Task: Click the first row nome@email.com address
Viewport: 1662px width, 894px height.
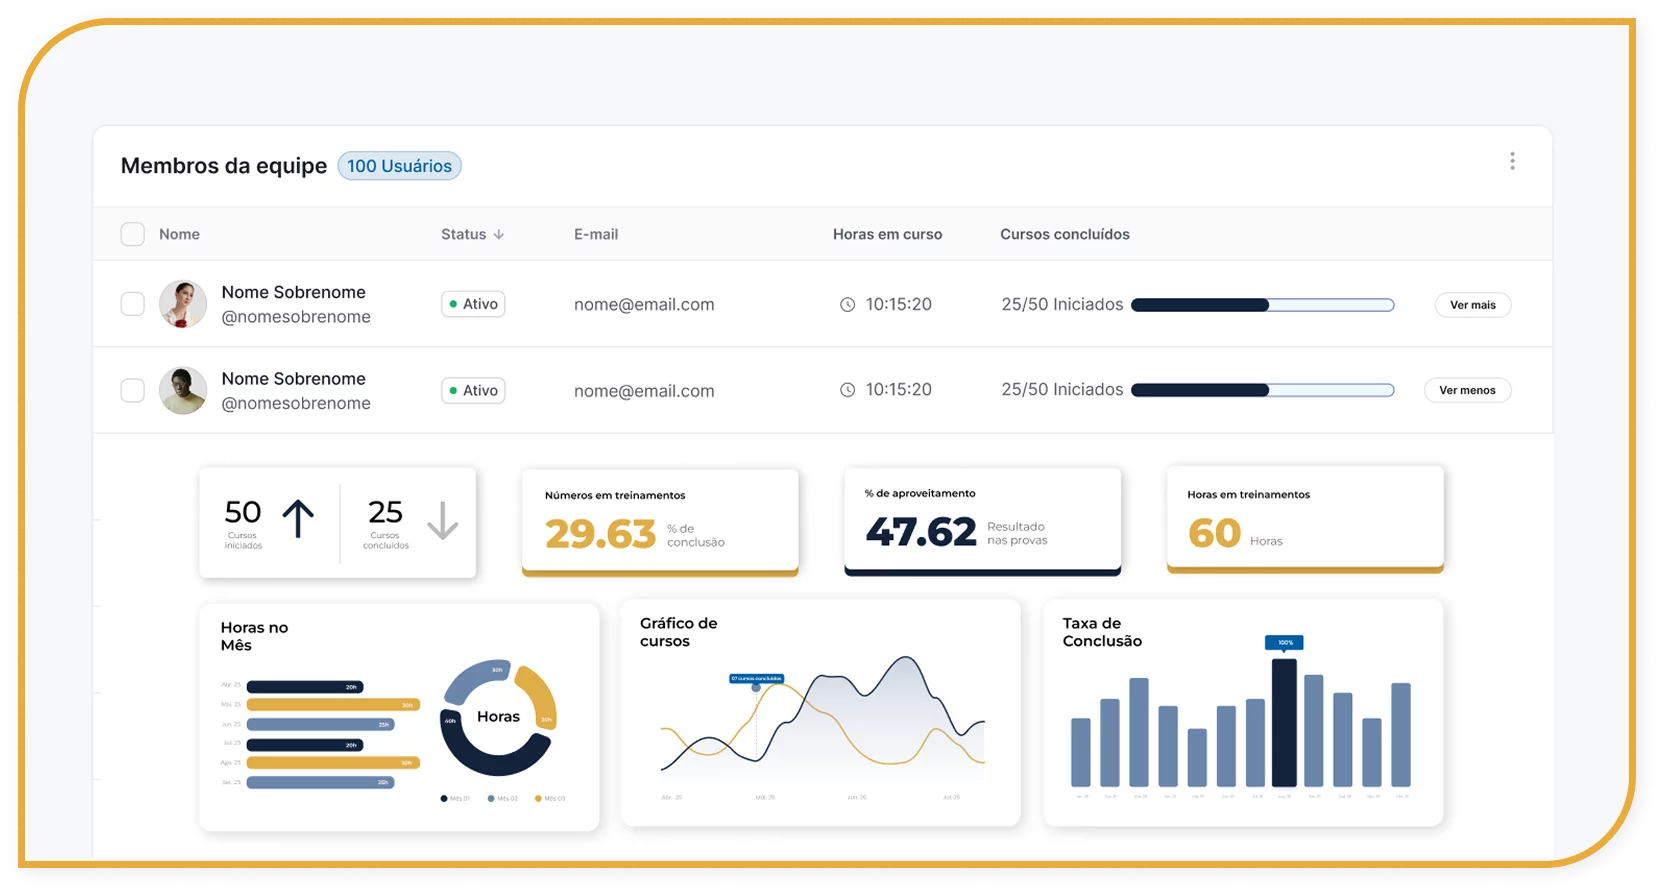Action: click(644, 305)
